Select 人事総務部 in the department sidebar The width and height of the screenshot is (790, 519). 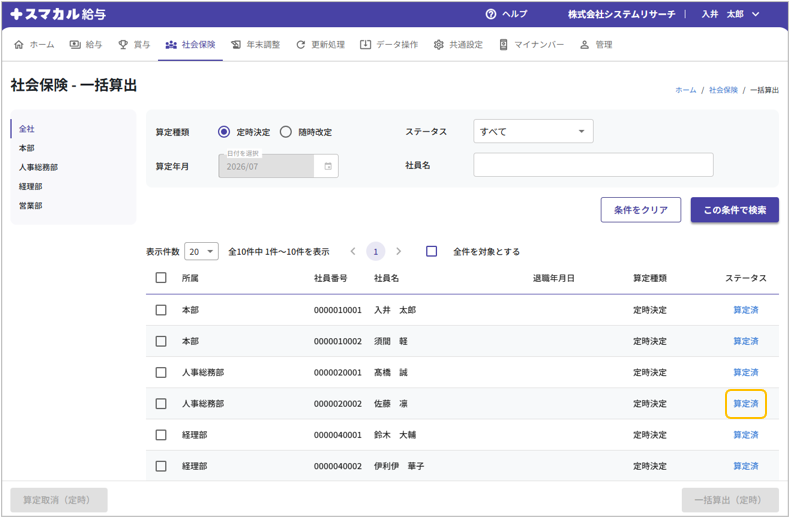click(38, 168)
